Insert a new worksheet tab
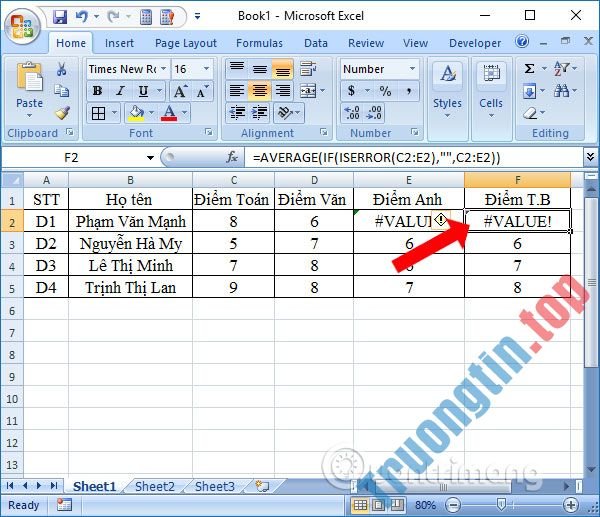The width and height of the screenshot is (600, 517). (262, 486)
